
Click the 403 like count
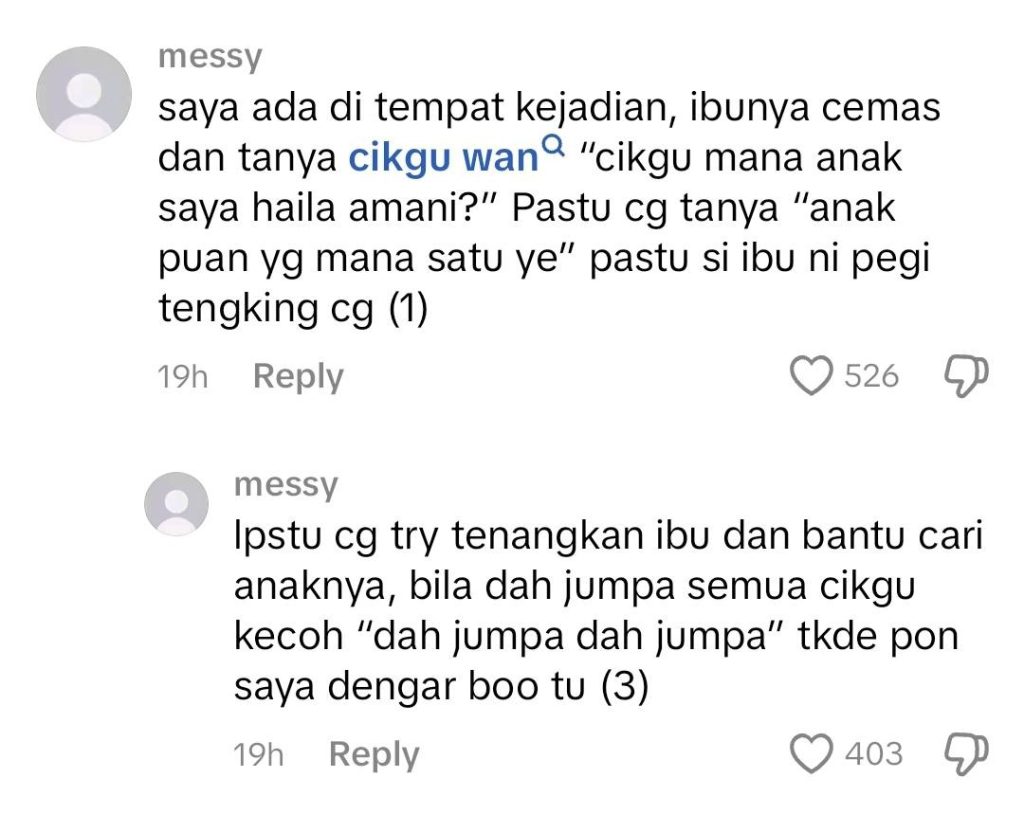click(x=874, y=753)
